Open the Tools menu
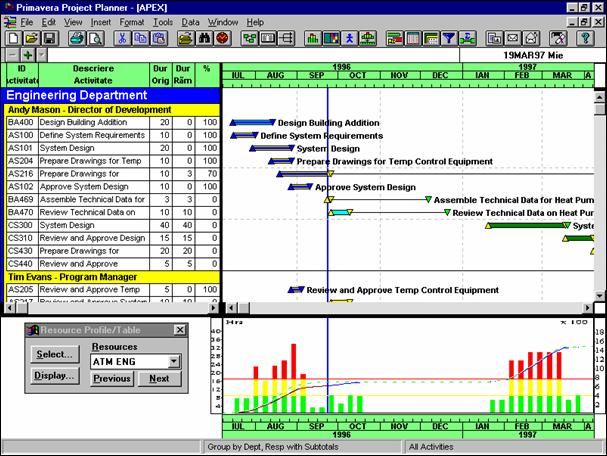607x456 pixels. coord(163,21)
